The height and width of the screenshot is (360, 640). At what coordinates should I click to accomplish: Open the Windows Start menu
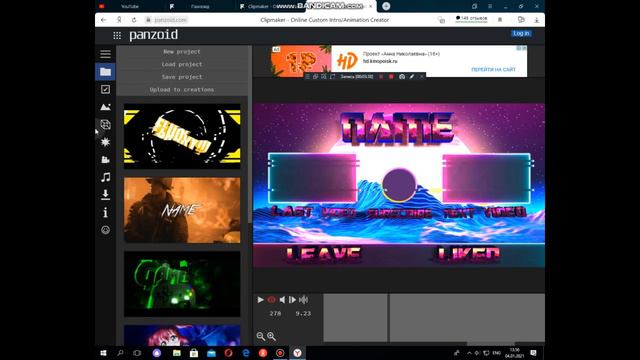(x=103, y=353)
